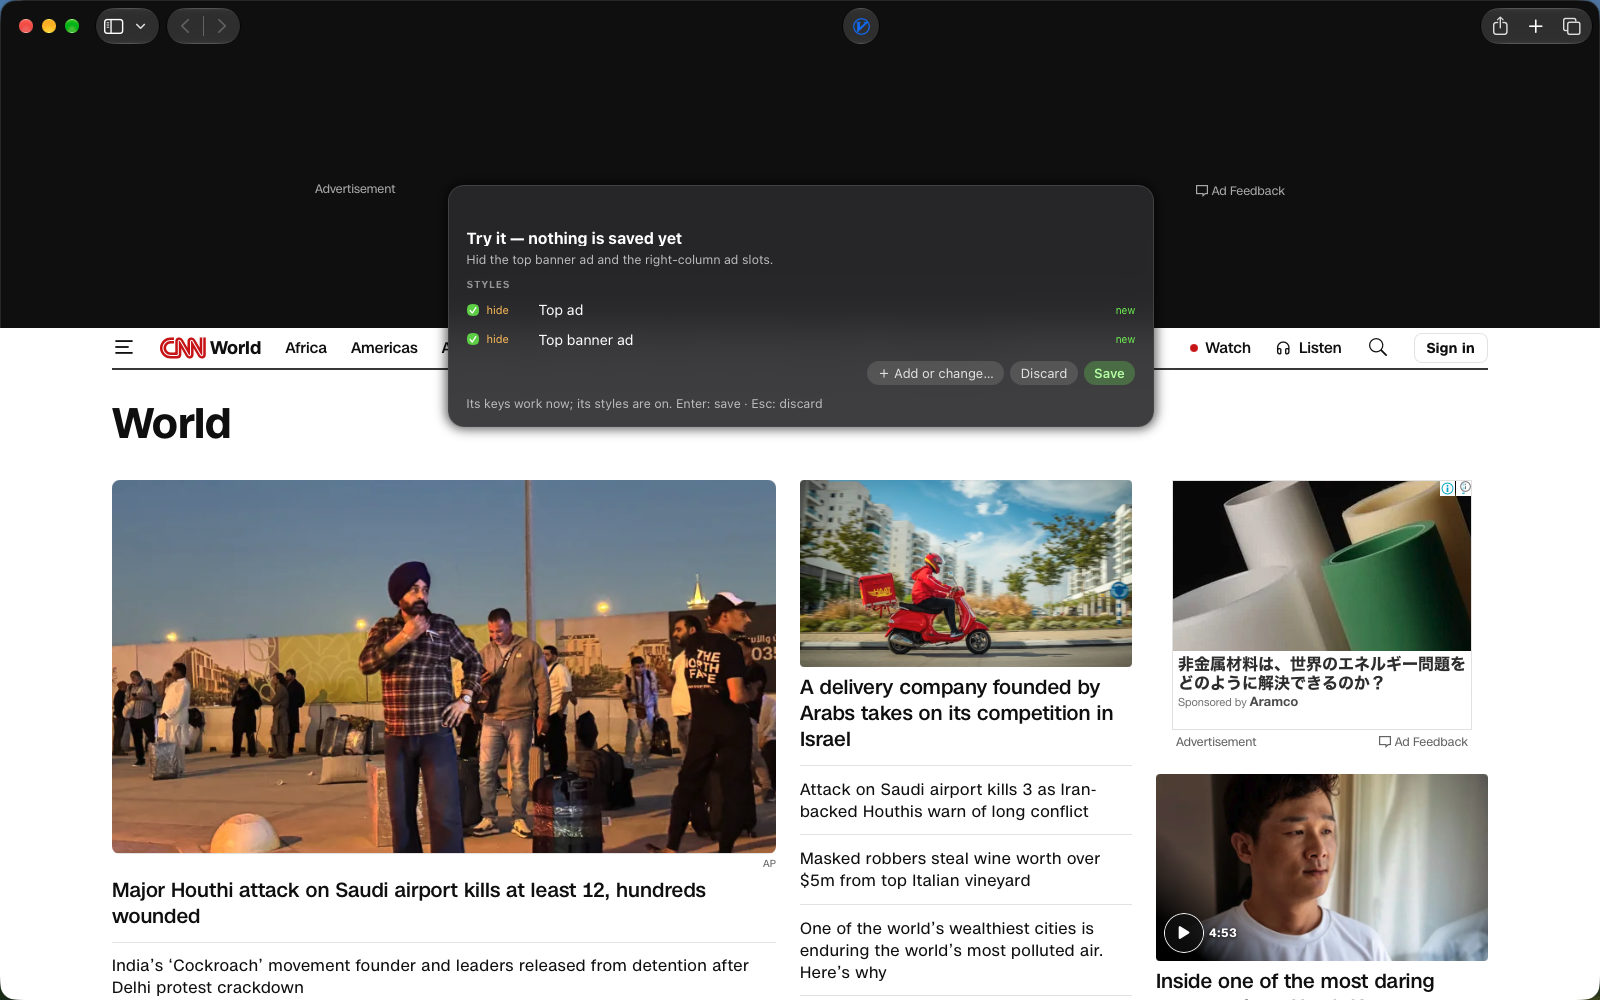Close the Aramco ad via corner icon

click(x=1465, y=487)
